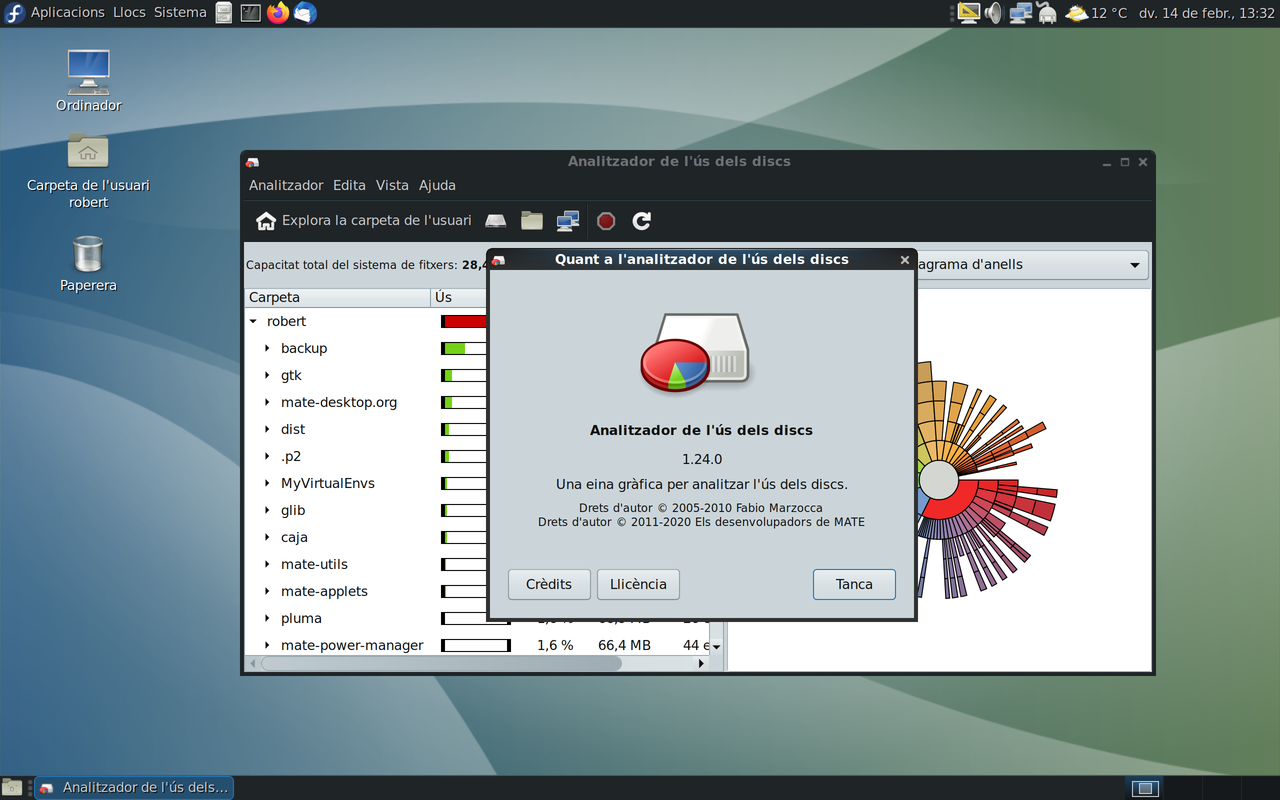Viewport: 1280px width, 800px height.
Task: Click the refresh icon in toolbar
Action: (642, 221)
